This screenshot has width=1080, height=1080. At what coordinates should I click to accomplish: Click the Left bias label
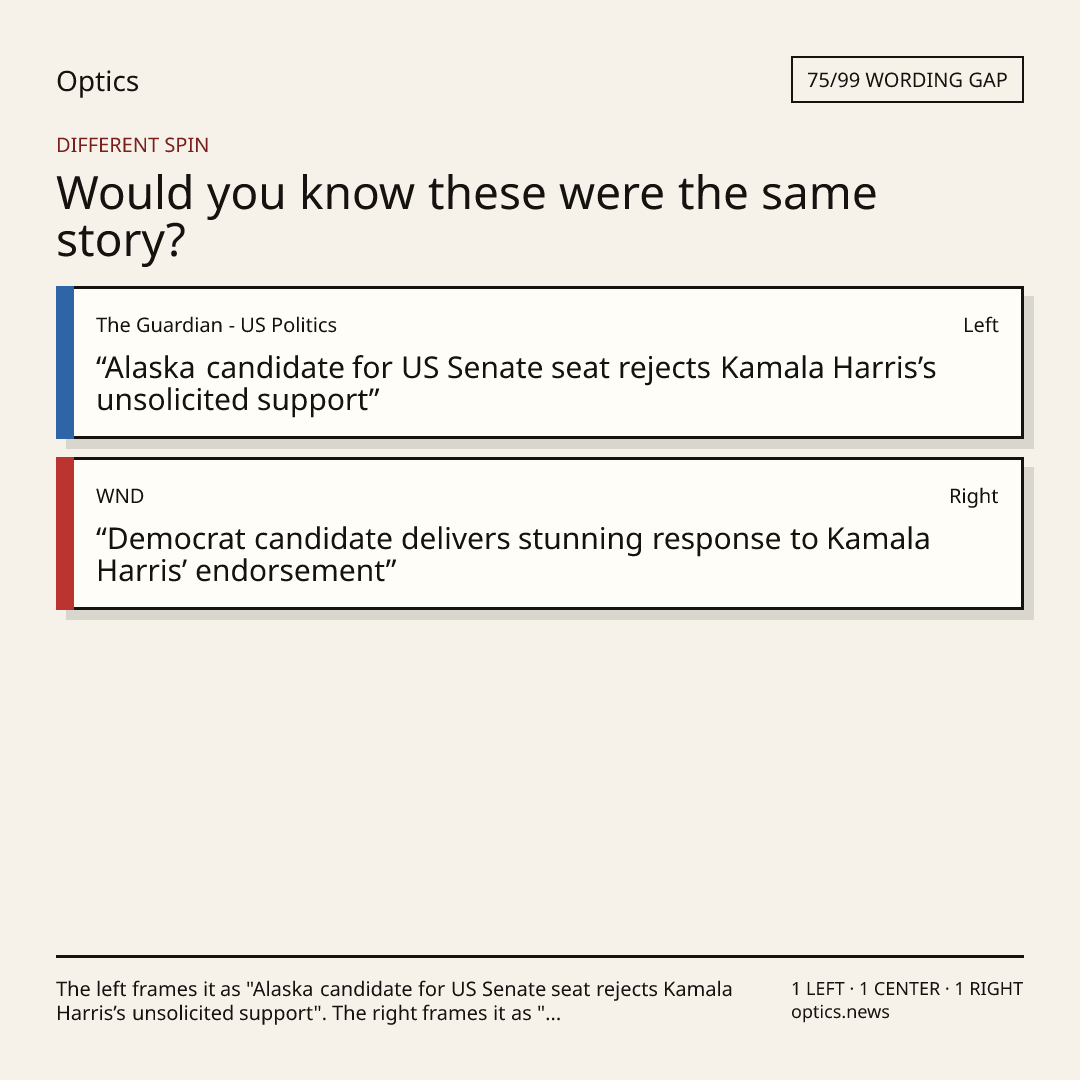[x=980, y=325]
